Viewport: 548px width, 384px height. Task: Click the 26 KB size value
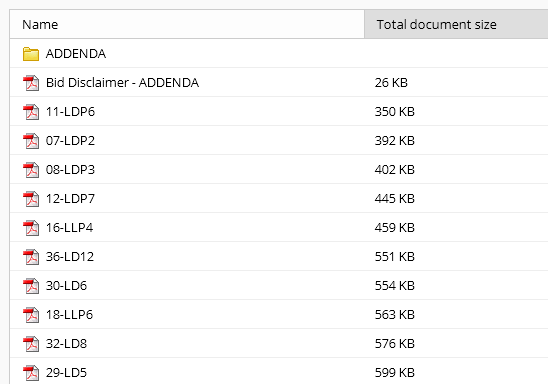[391, 83]
